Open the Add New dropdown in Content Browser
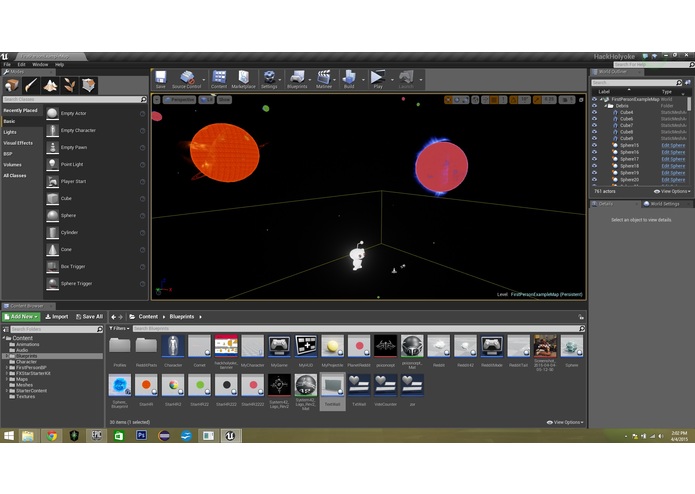Image resolution: width=695 pixels, height=494 pixels. [x=21, y=317]
